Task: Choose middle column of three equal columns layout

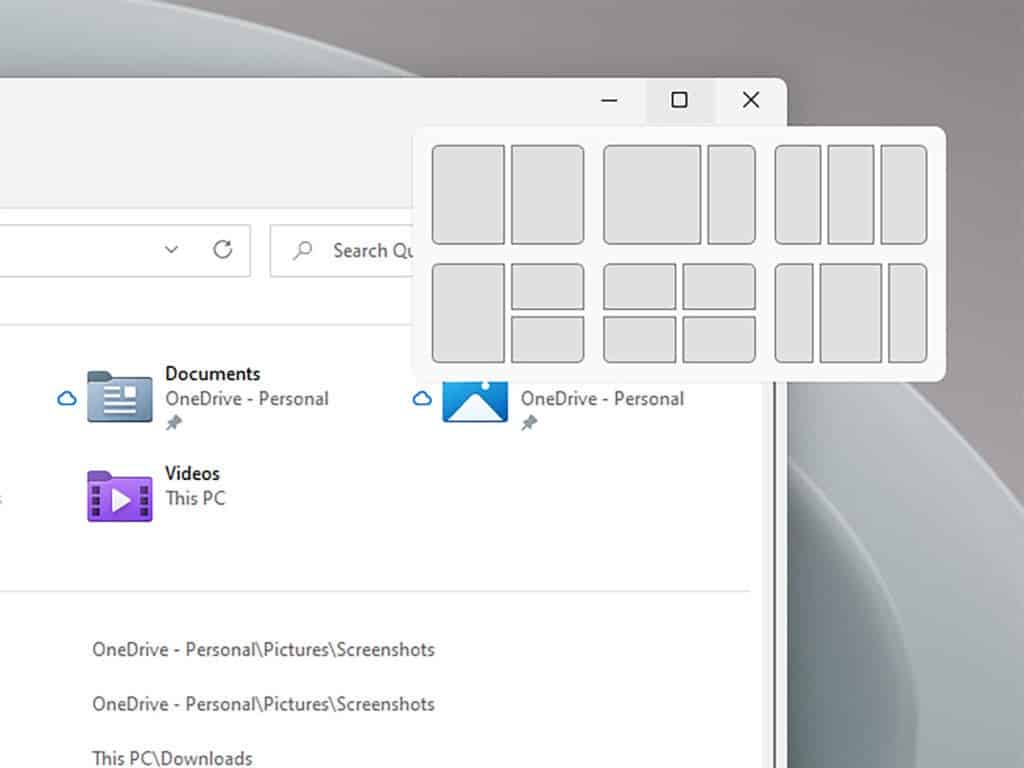Action: point(850,194)
